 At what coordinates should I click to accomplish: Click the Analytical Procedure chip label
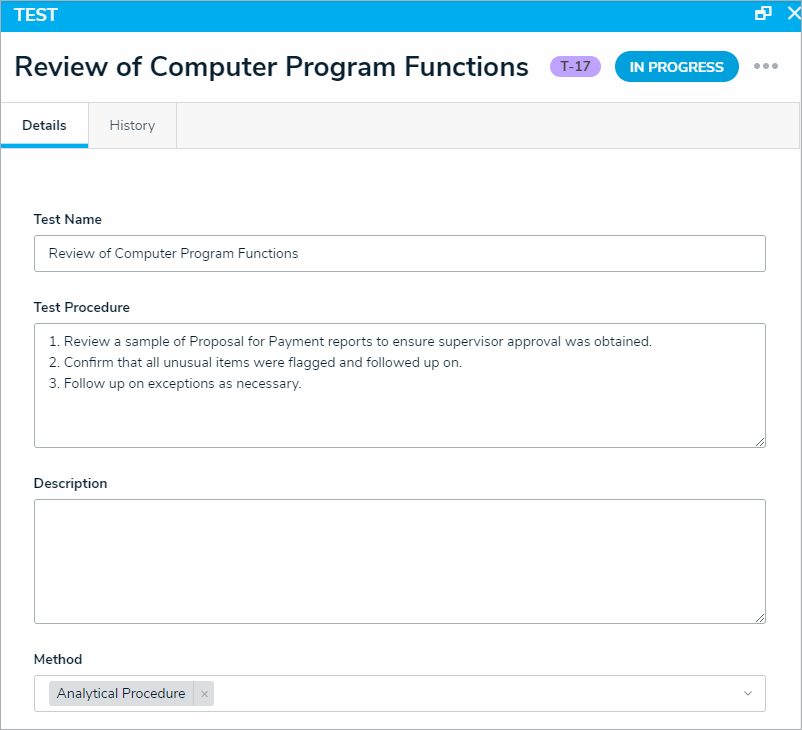point(121,694)
